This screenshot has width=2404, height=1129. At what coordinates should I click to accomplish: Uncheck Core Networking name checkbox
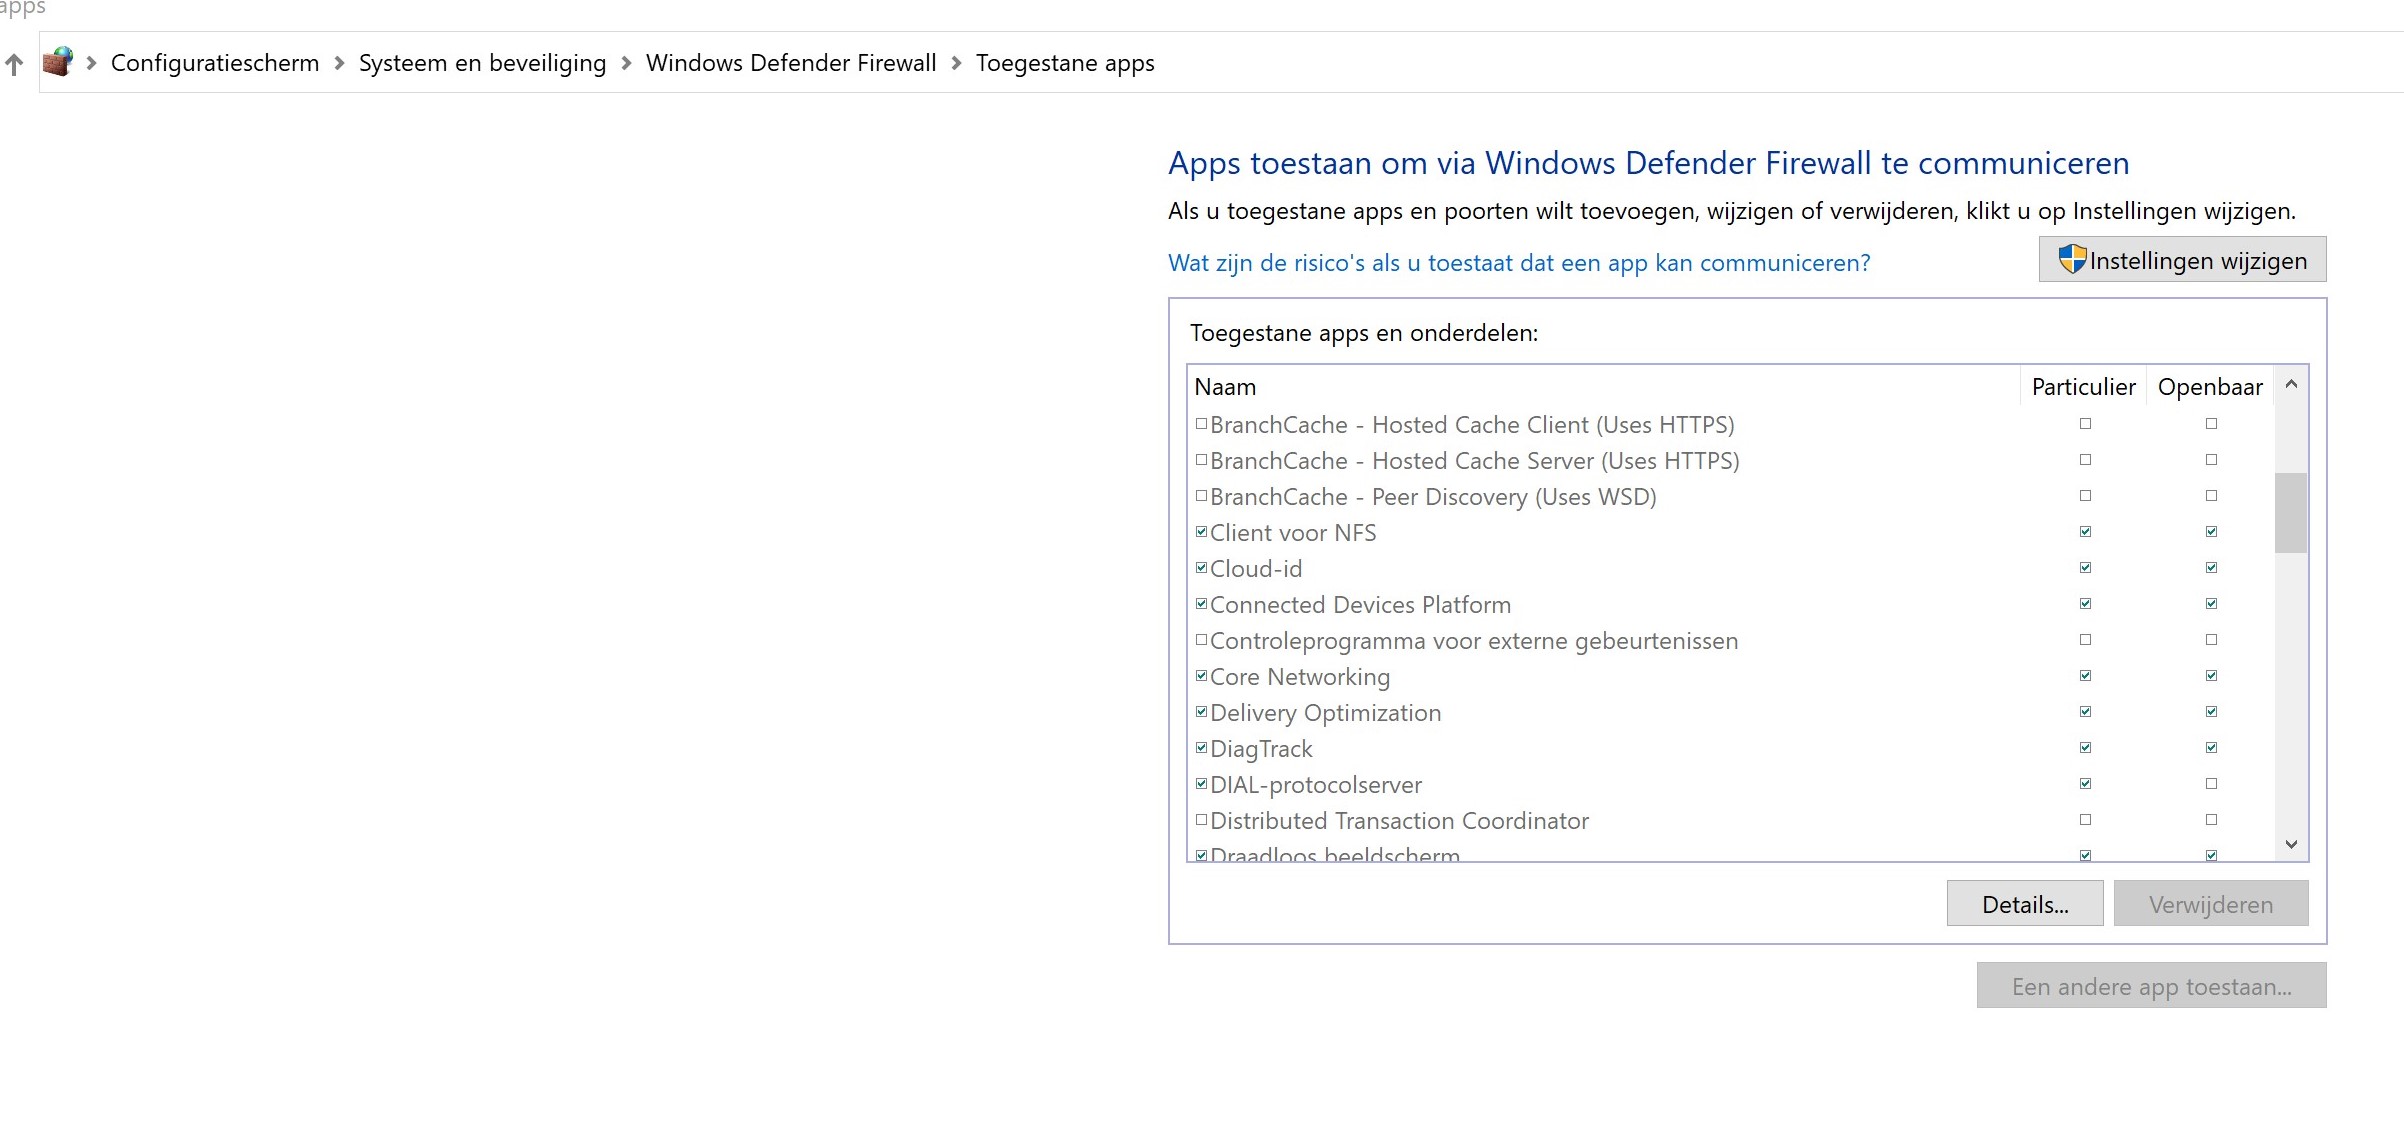coord(1201,676)
